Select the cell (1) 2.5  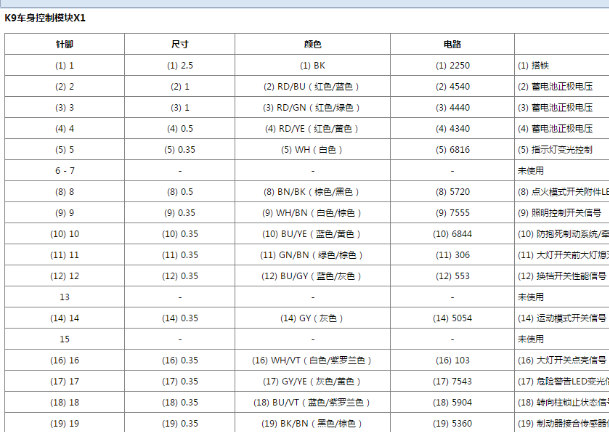pyautogui.click(x=180, y=65)
